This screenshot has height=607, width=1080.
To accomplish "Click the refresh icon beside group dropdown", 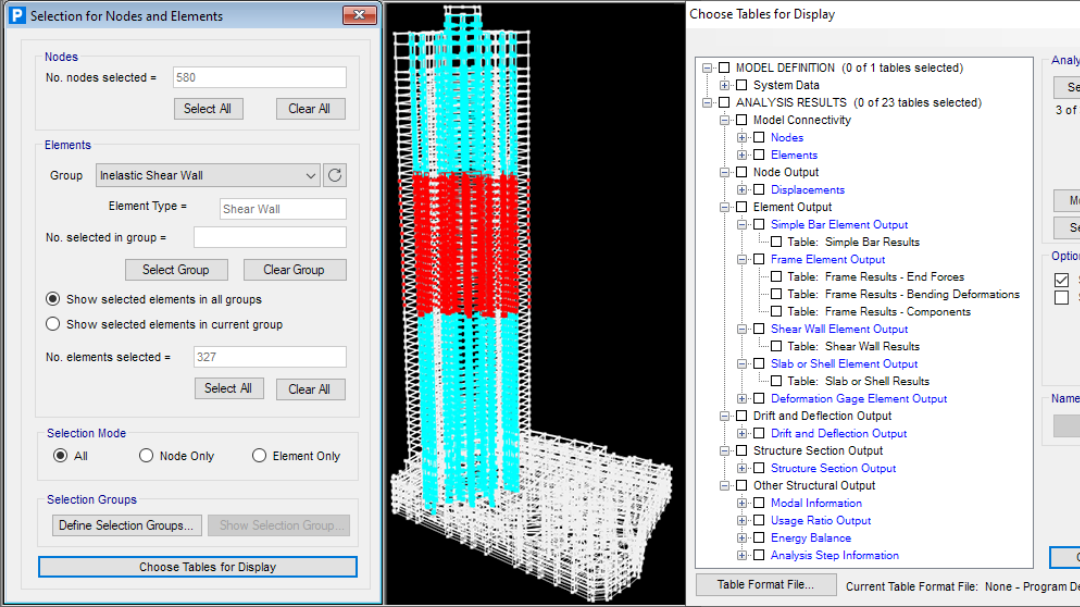I will click(335, 176).
